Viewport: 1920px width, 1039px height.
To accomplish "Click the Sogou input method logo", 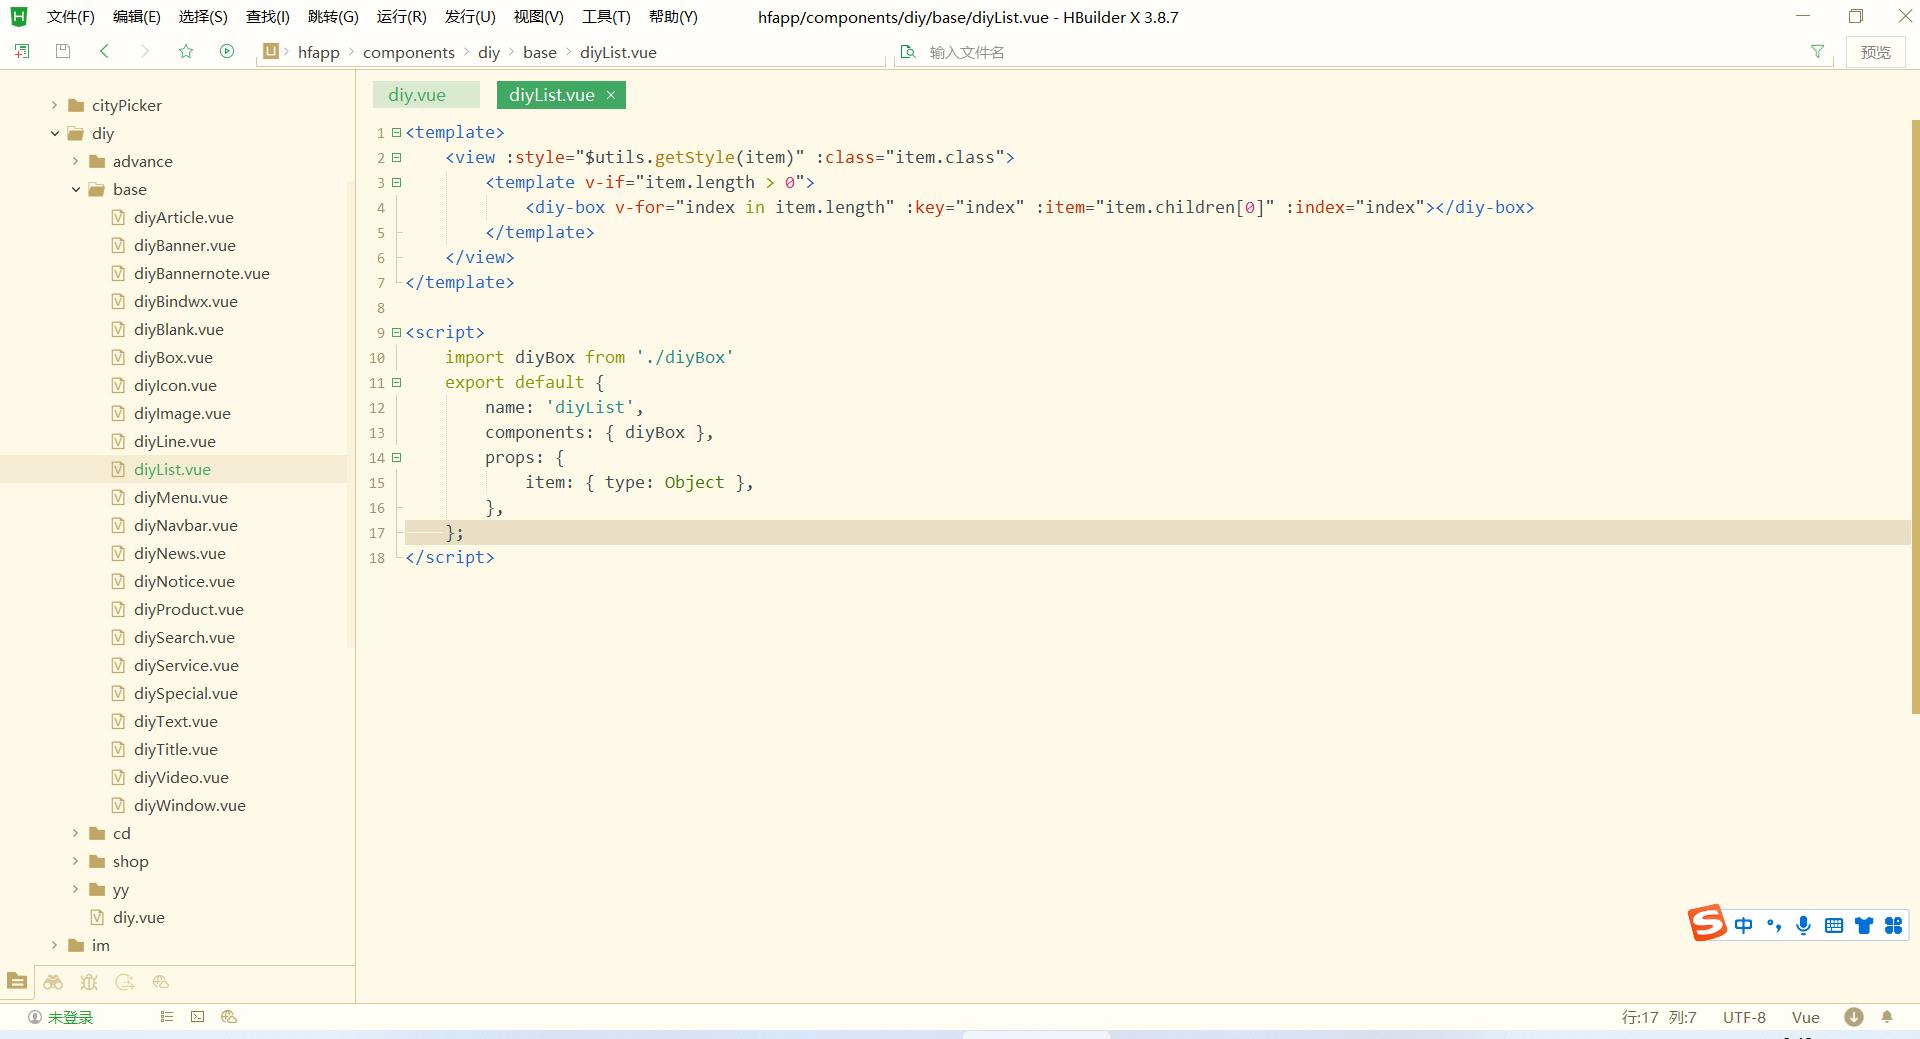I will [x=1707, y=923].
